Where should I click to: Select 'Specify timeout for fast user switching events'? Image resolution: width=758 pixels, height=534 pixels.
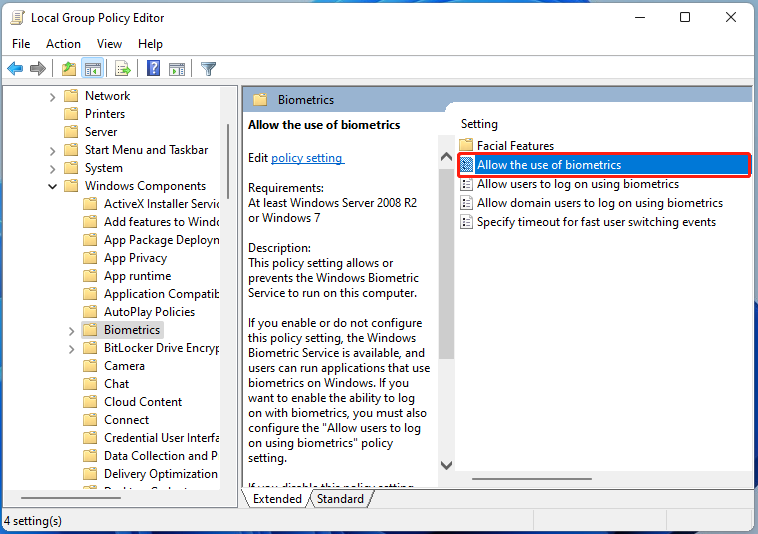pos(596,222)
